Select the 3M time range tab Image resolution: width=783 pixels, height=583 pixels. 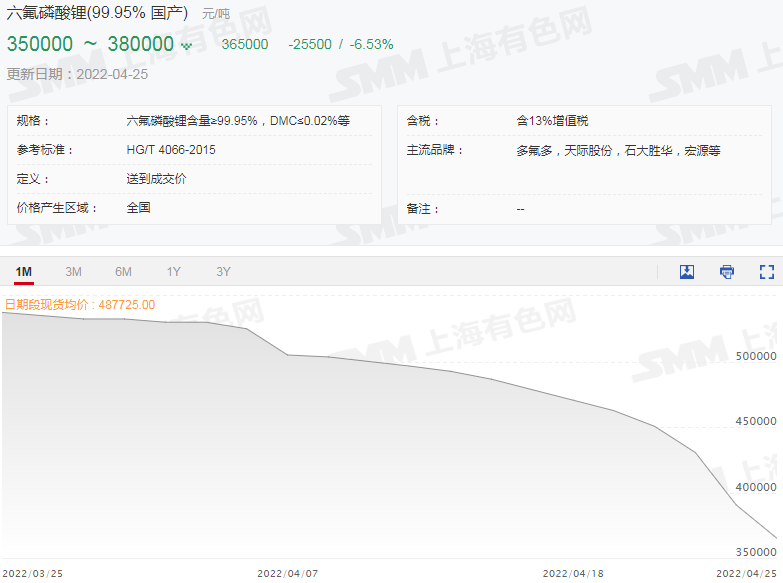[73, 272]
